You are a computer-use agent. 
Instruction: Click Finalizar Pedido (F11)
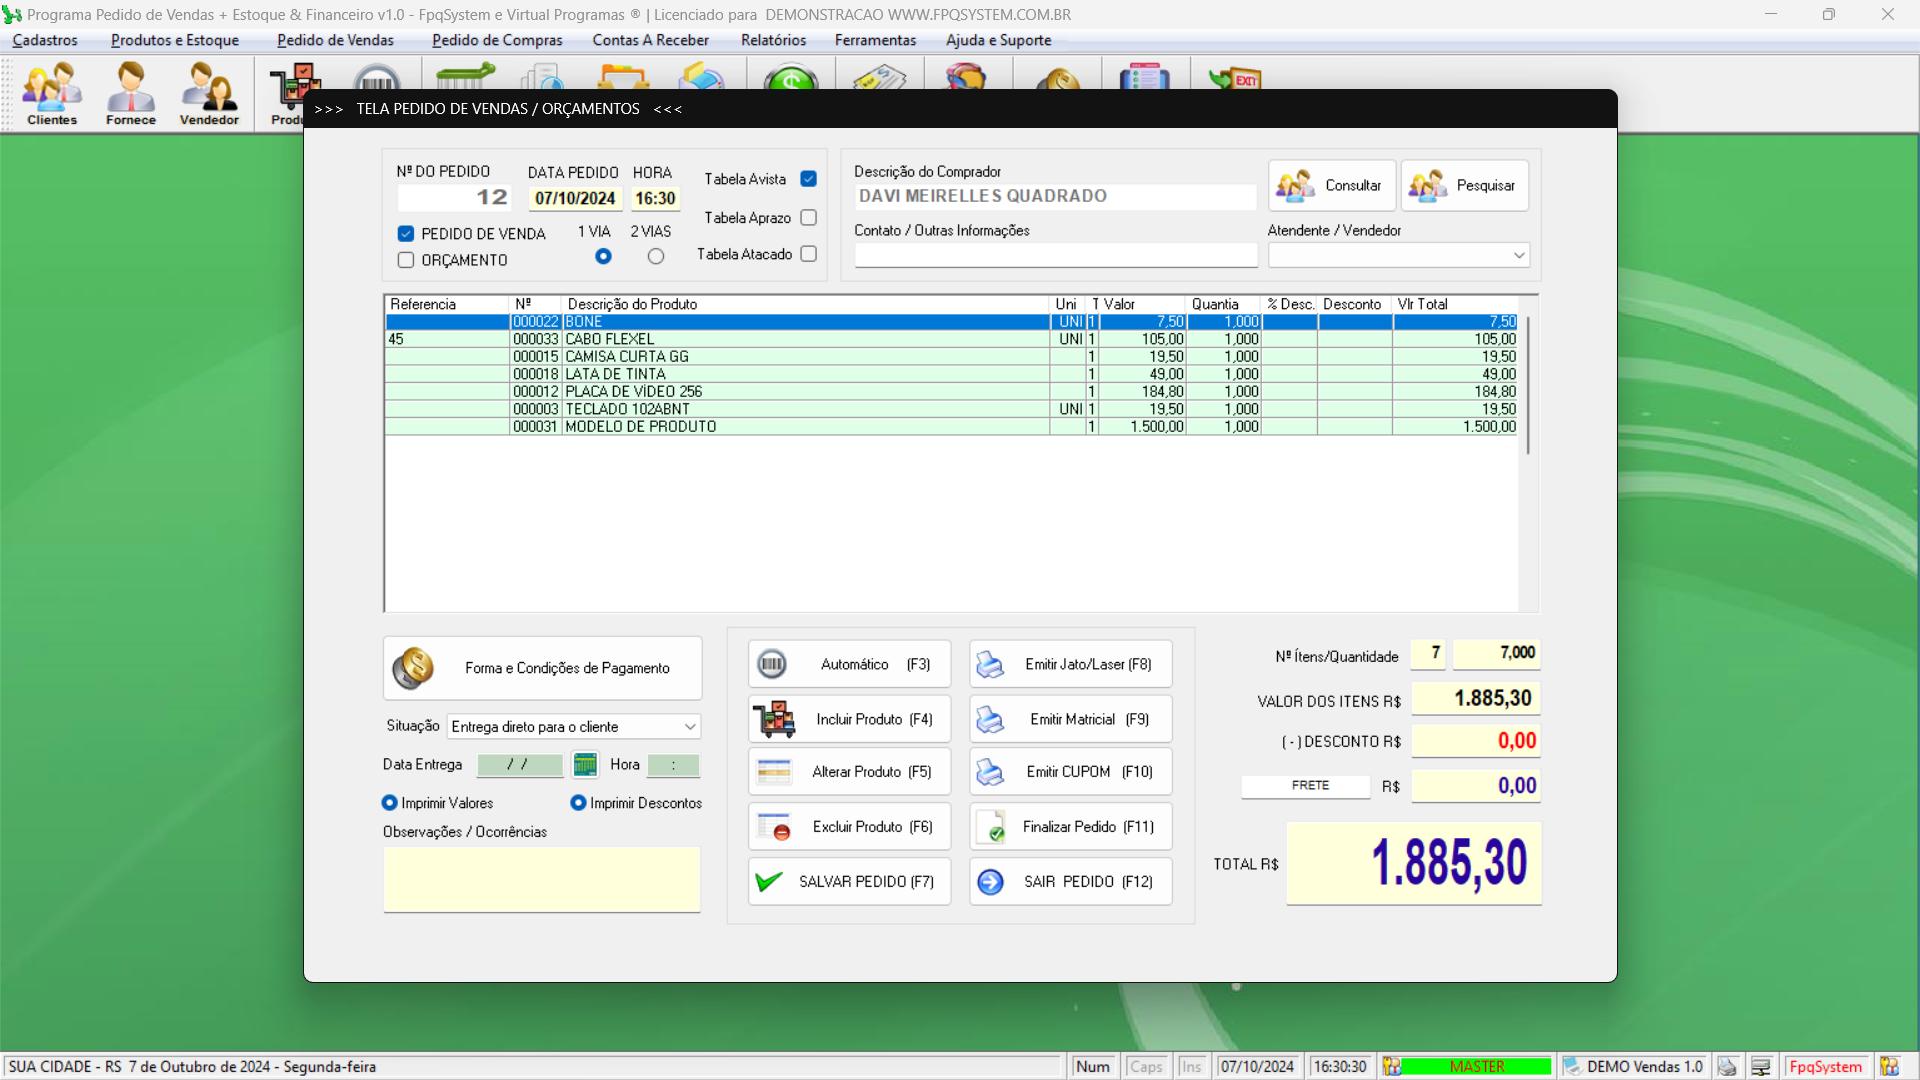point(1070,827)
